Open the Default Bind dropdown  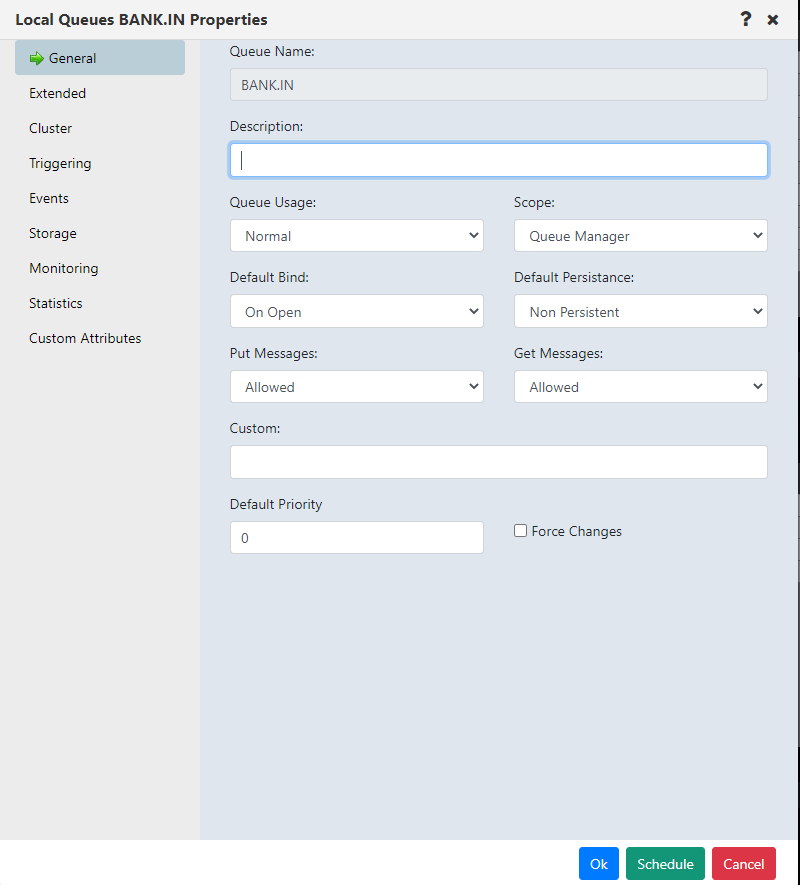click(x=357, y=311)
